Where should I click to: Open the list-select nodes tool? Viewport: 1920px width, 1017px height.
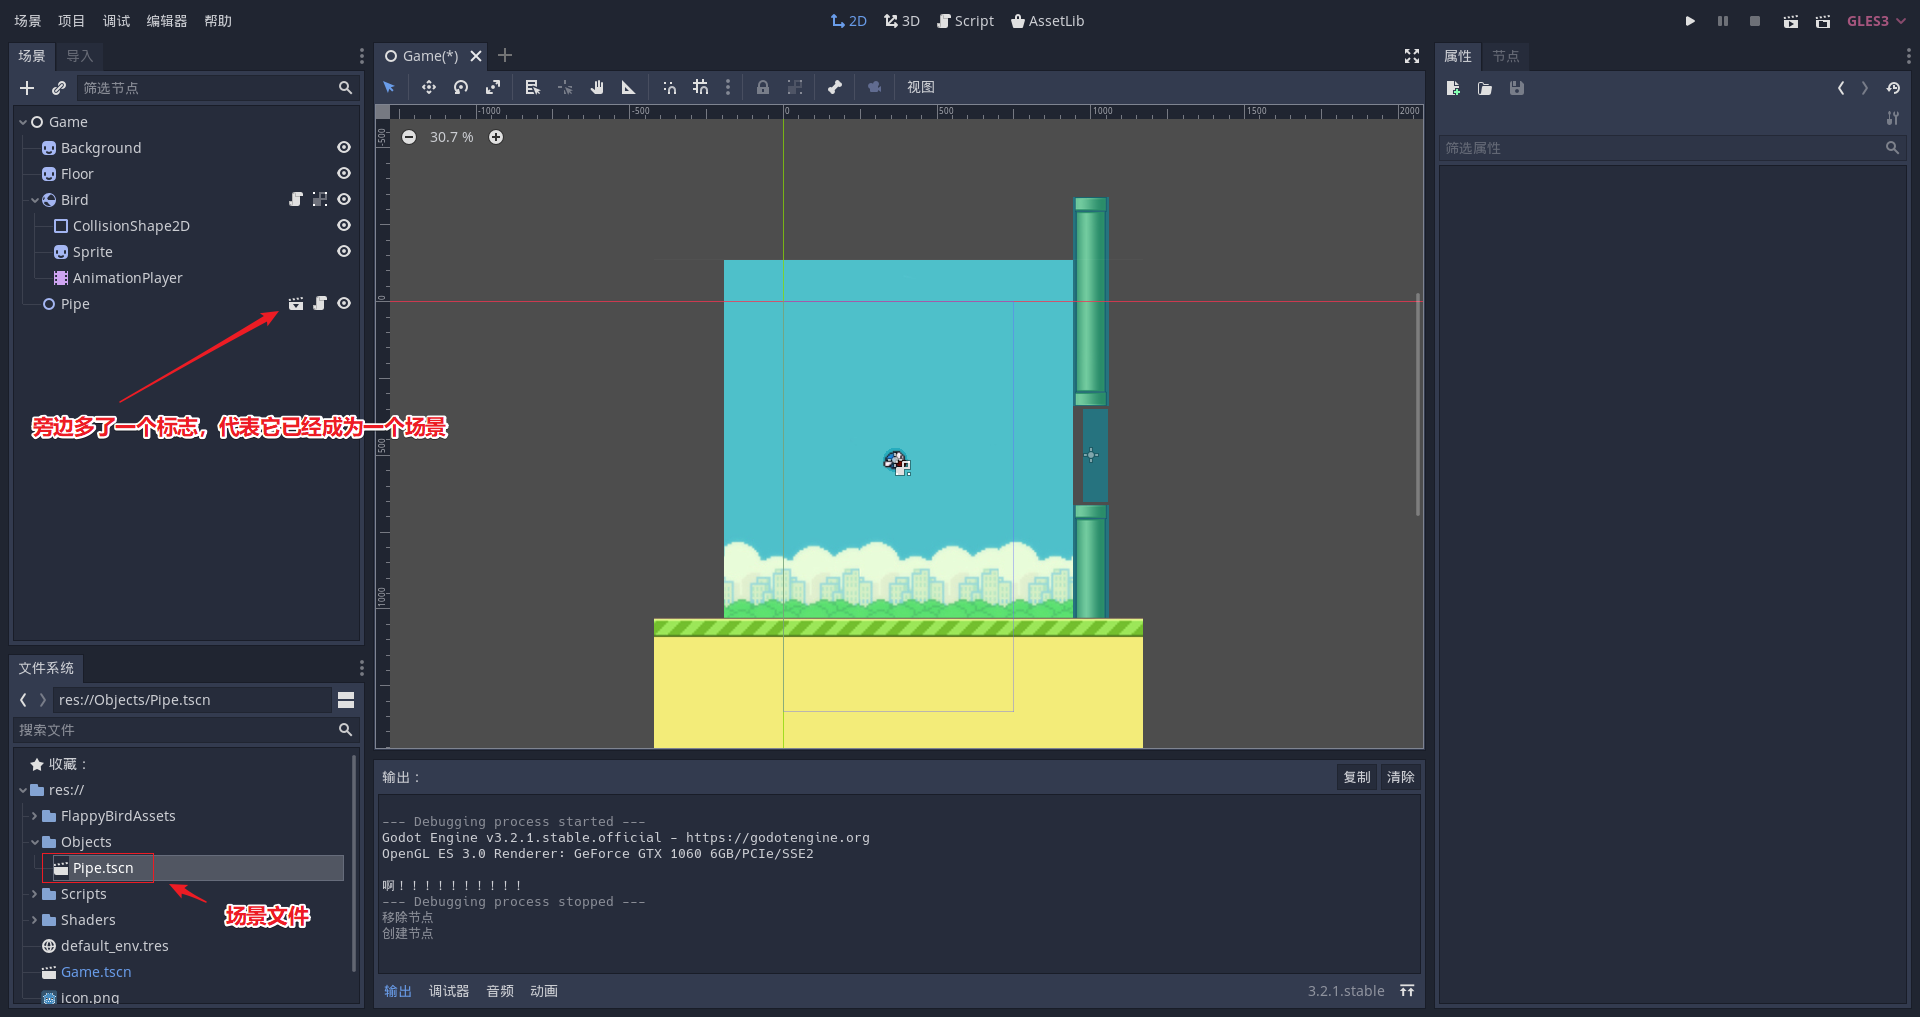coord(532,87)
